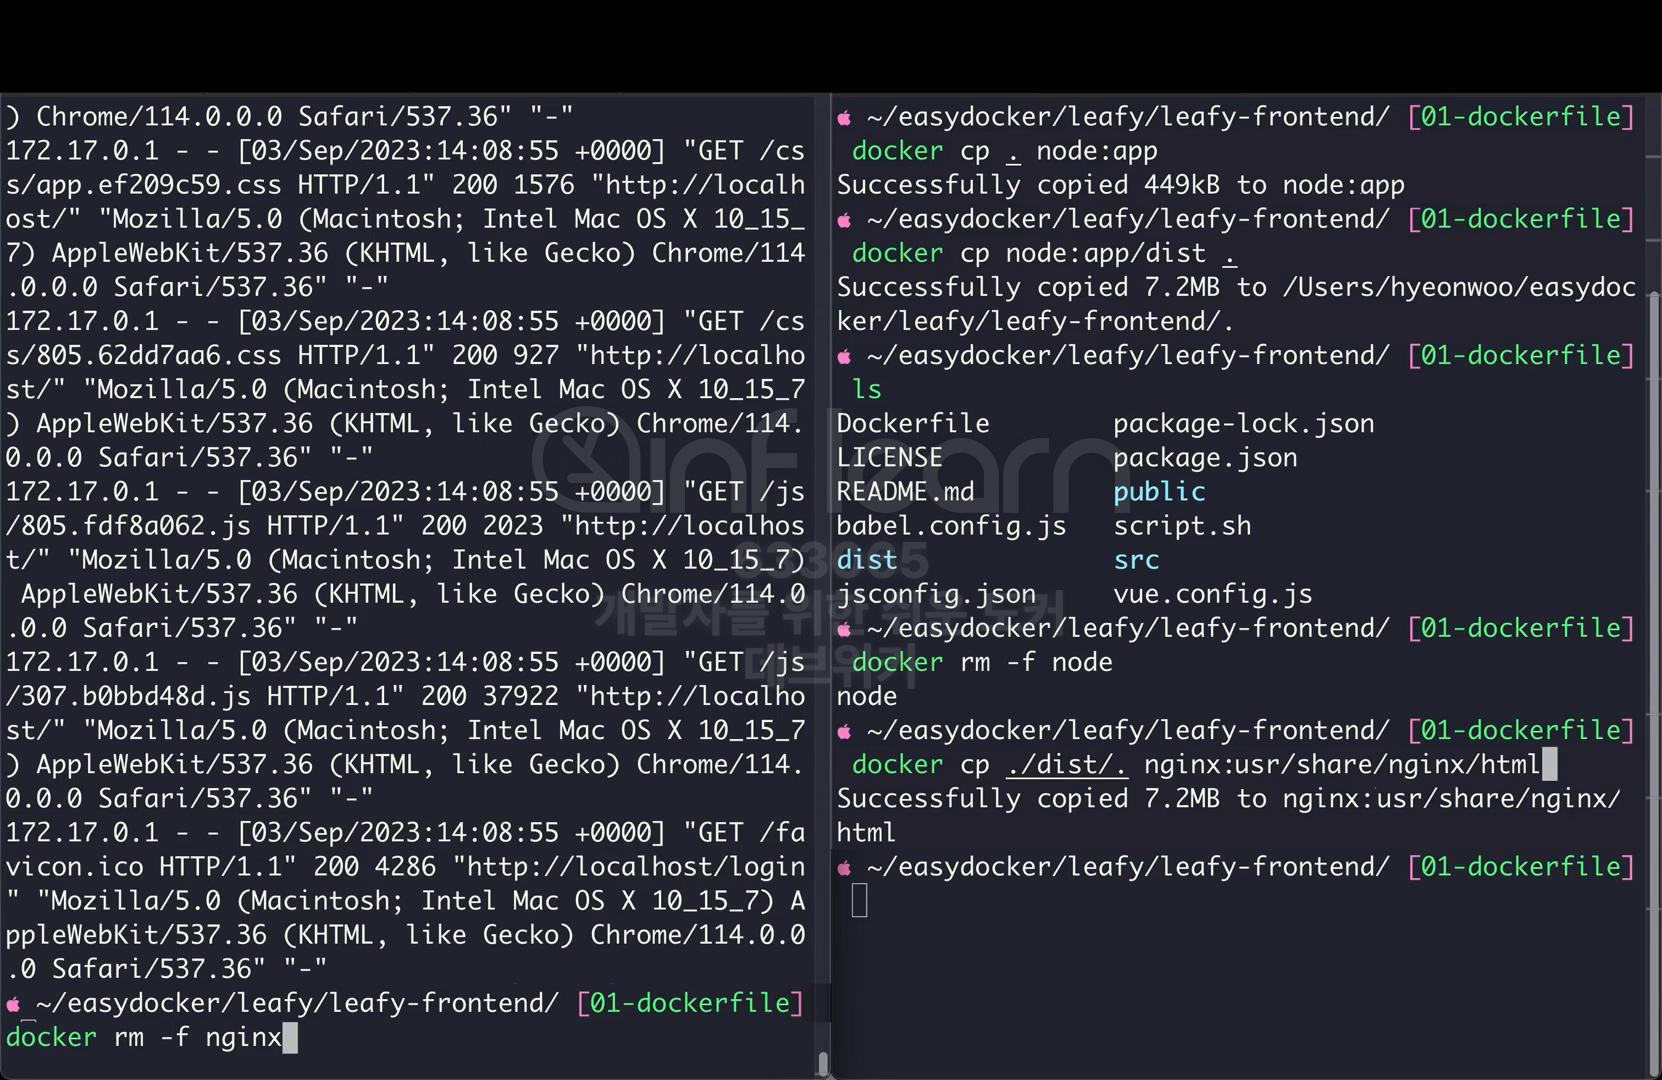Click the apple prompt icon above 'docker rm -f nginx'

pos(14,1004)
